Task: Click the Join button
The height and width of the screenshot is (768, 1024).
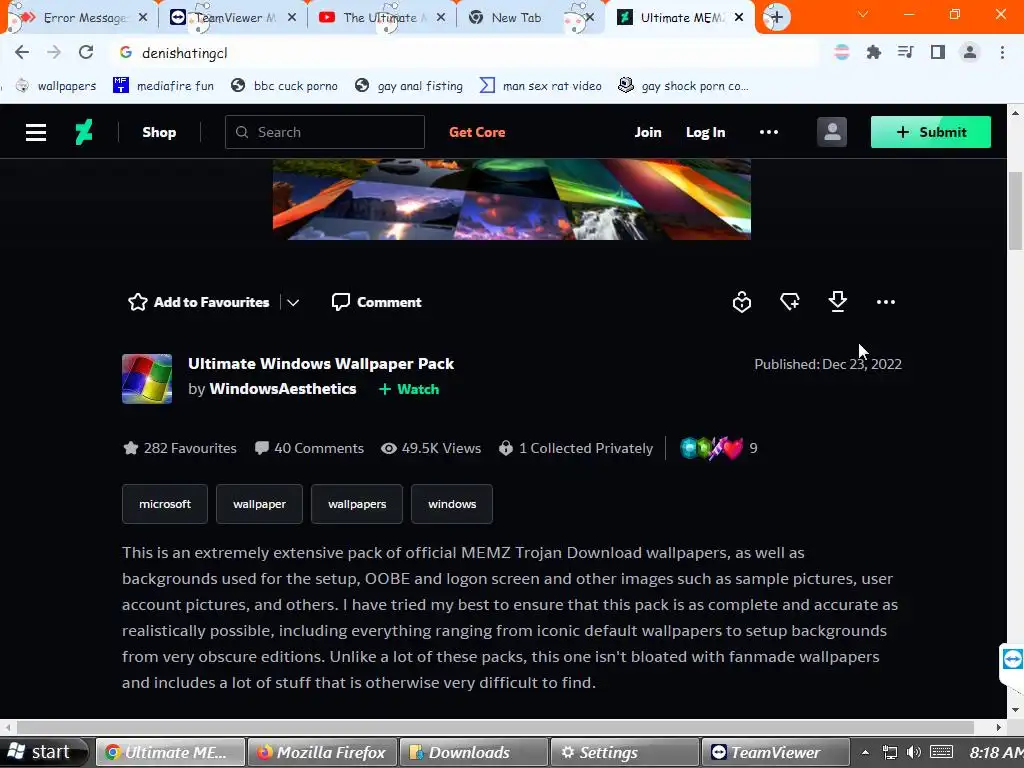Action: coord(648,132)
